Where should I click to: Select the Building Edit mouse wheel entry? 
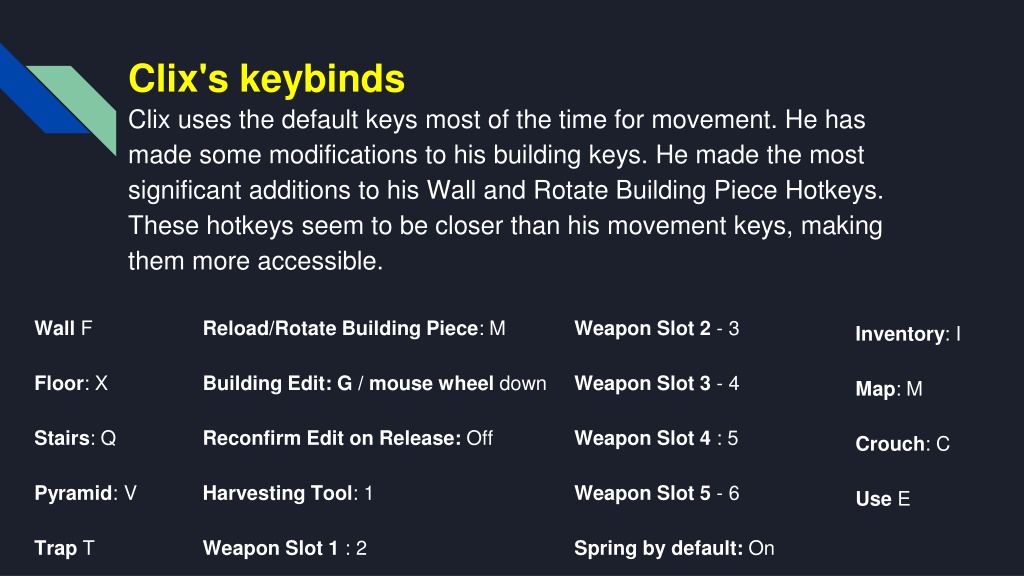(374, 383)
